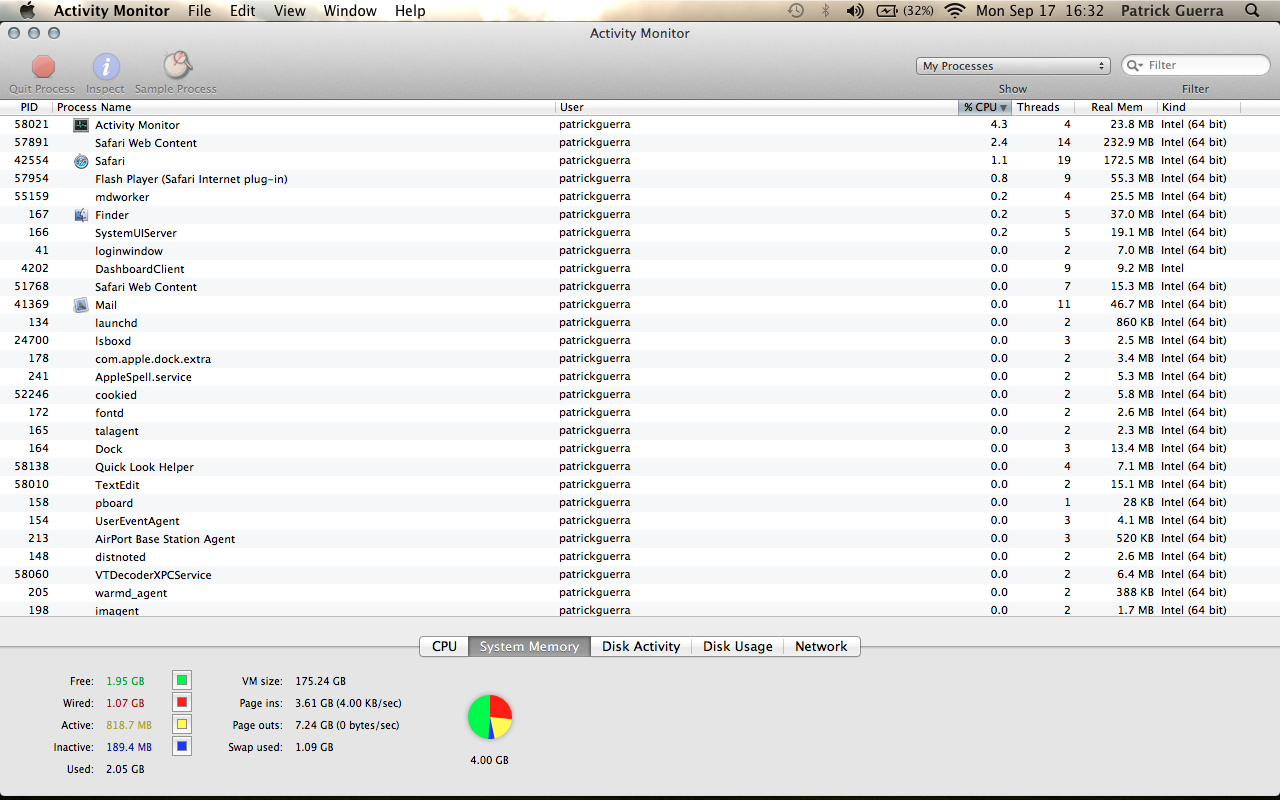
Task: Sort by % CPU column header
Action: [985, 107]
